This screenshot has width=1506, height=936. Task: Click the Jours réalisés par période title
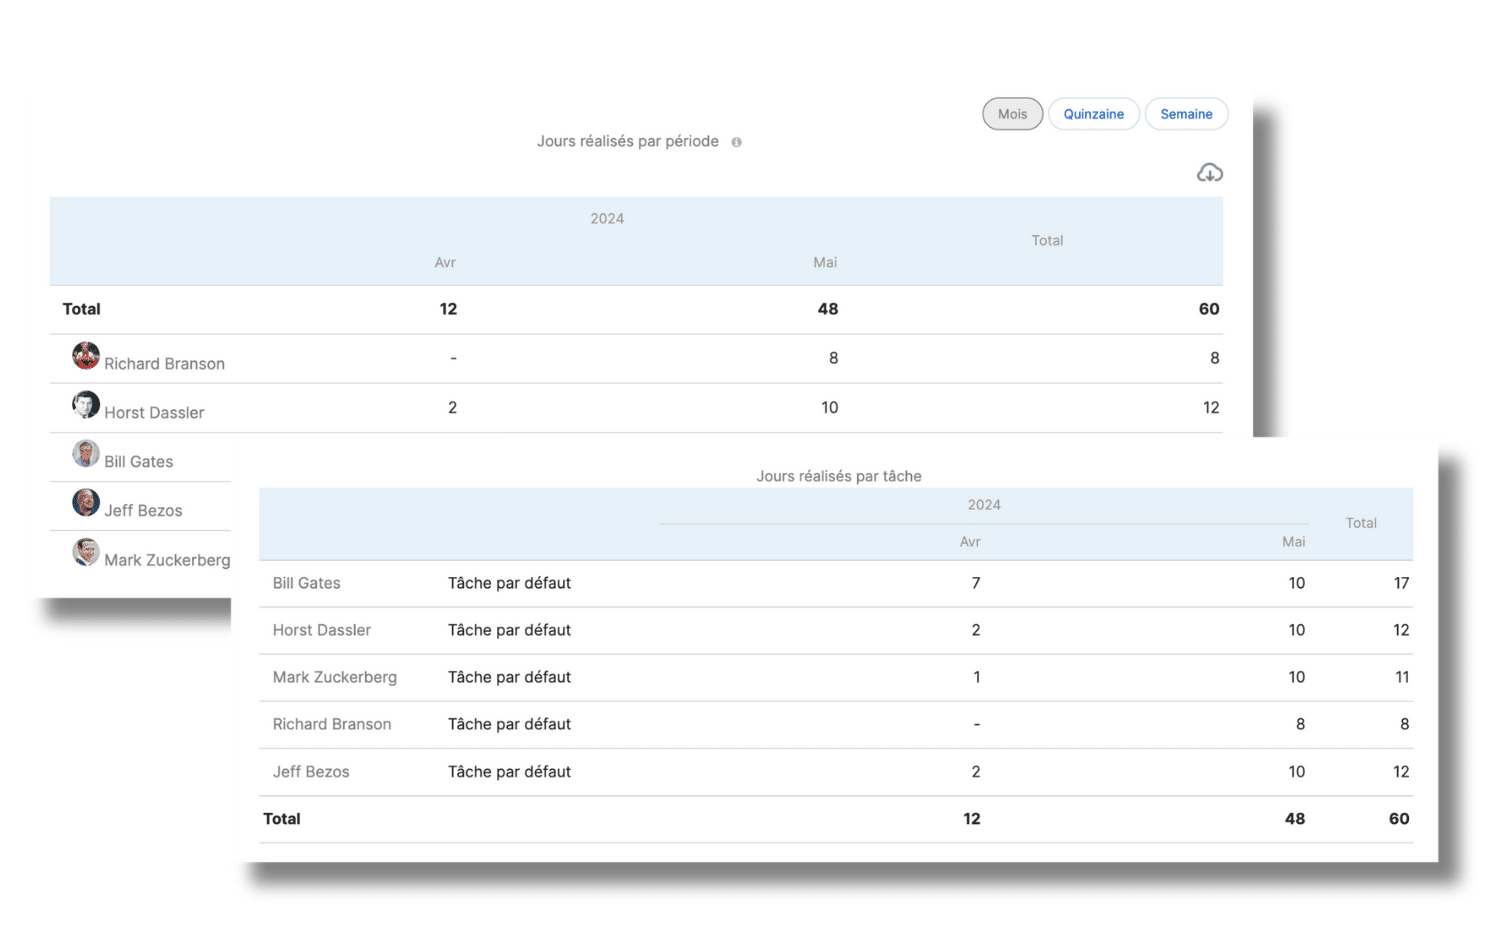pos(628,141)
